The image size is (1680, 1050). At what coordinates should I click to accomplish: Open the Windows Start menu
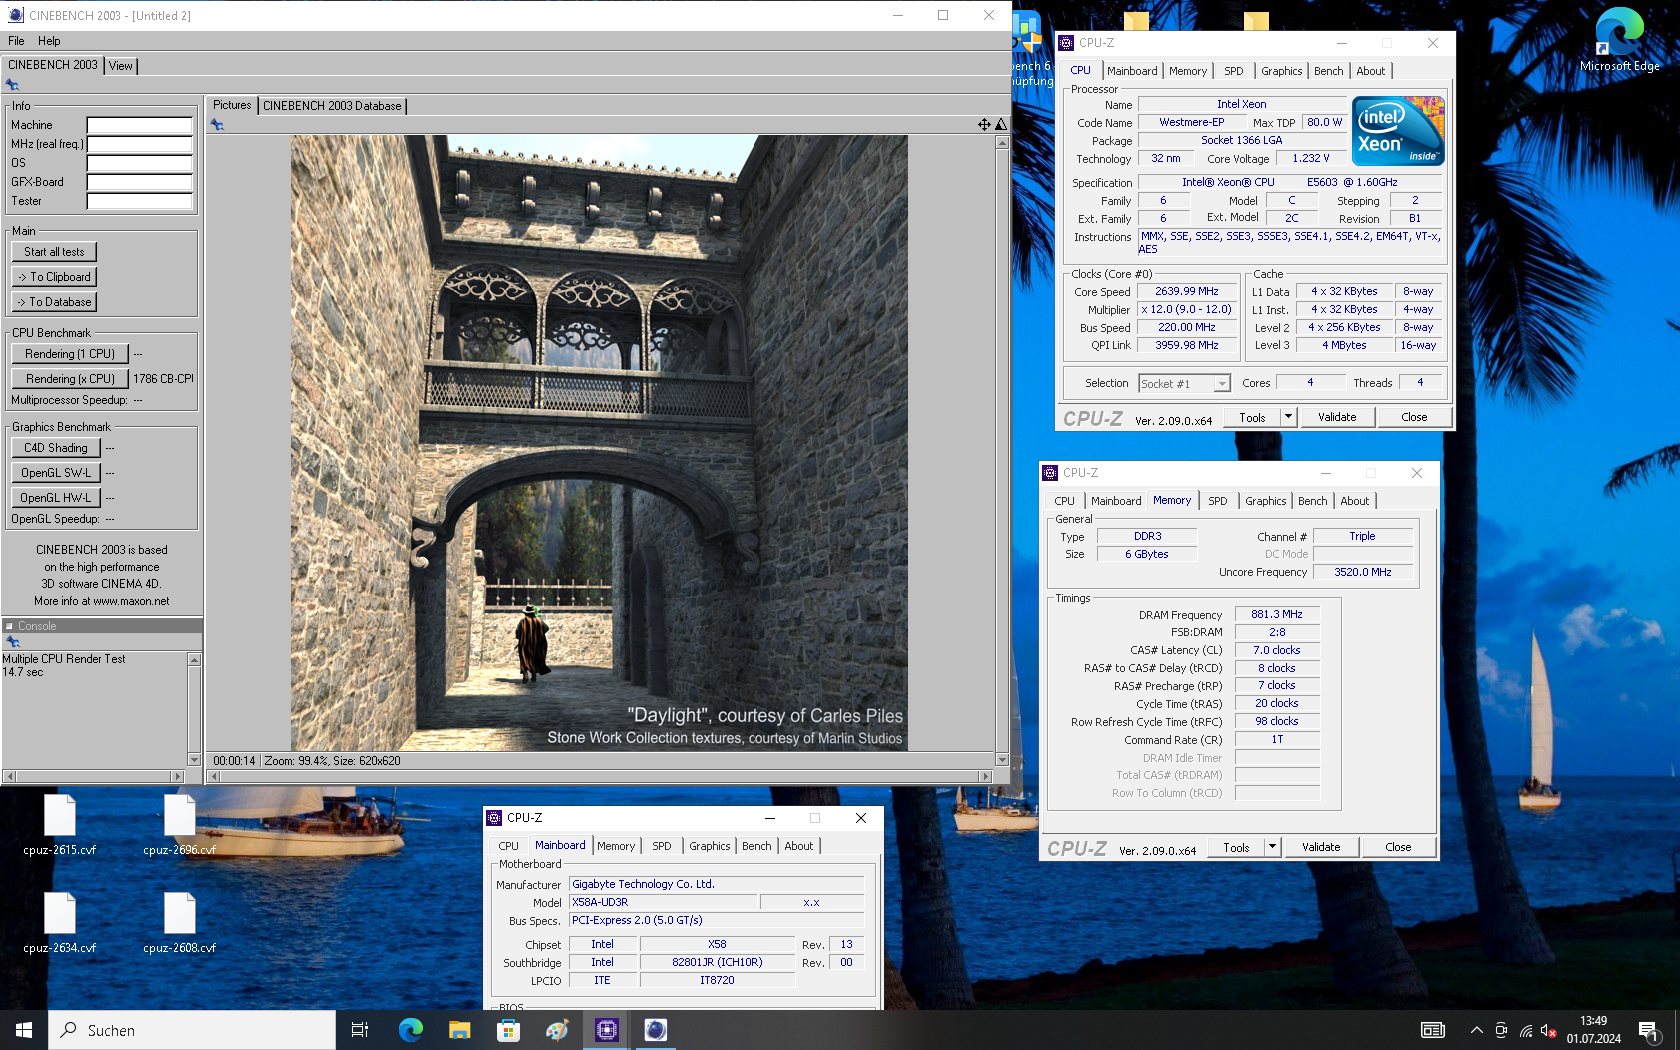(x=24, y=1030)
